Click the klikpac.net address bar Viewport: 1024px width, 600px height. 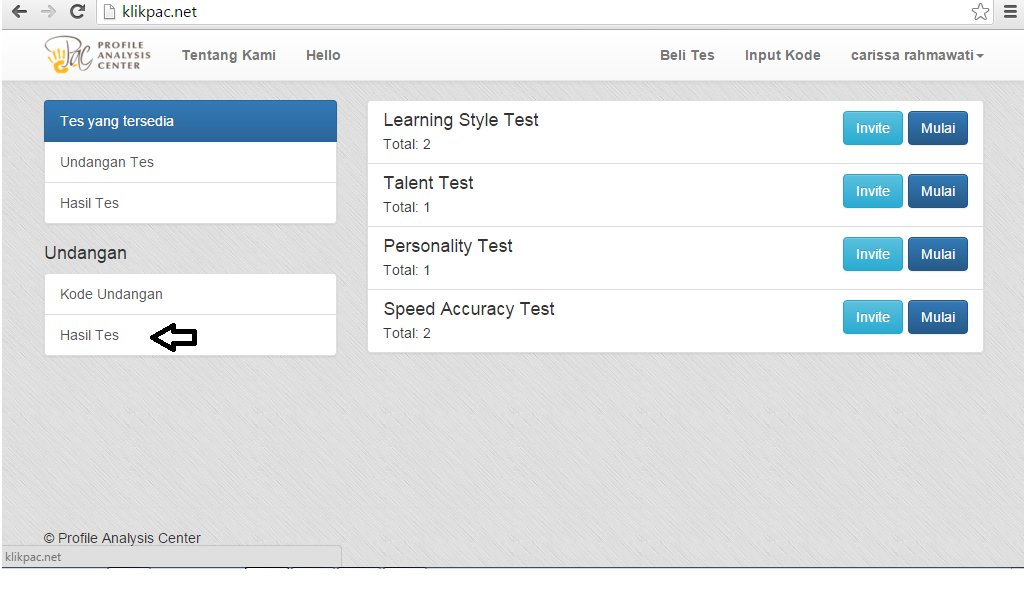[540, 12]
